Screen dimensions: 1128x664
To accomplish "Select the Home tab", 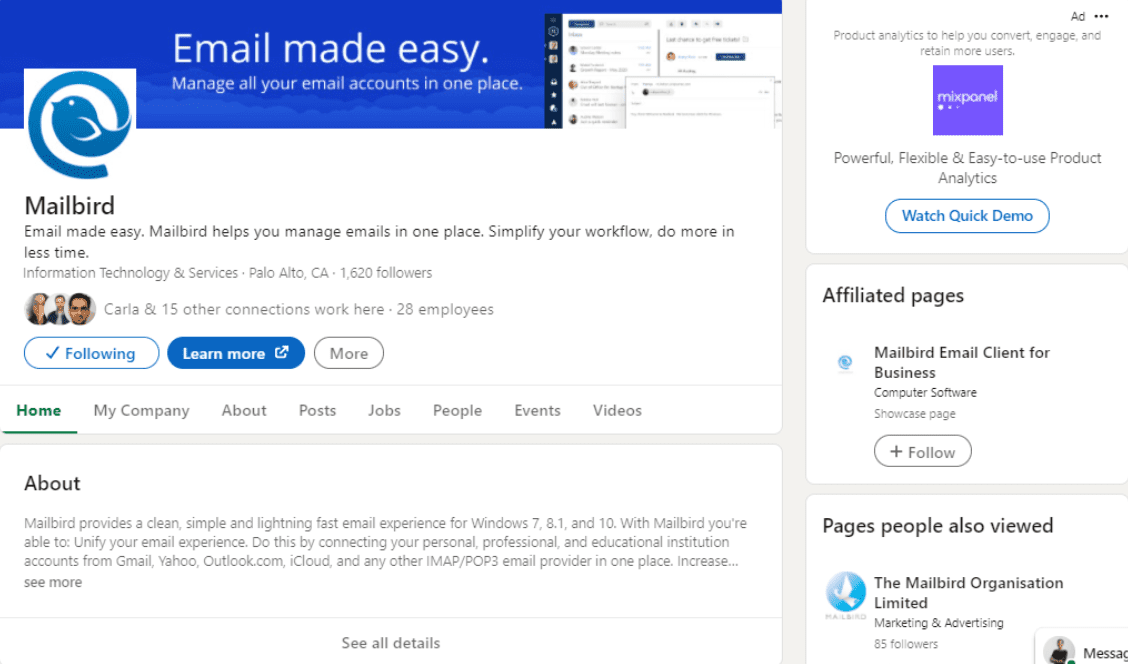I will tap(39, 410).
